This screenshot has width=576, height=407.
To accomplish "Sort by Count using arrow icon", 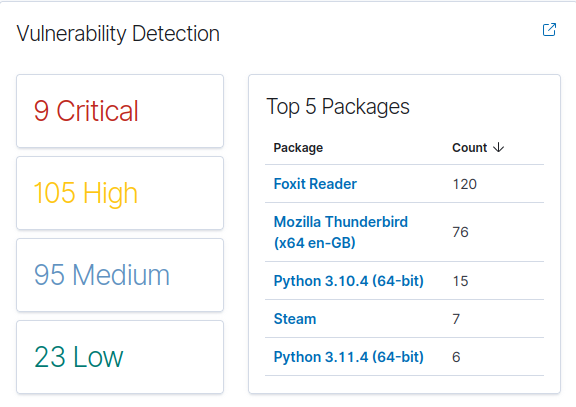I will 498,148.
